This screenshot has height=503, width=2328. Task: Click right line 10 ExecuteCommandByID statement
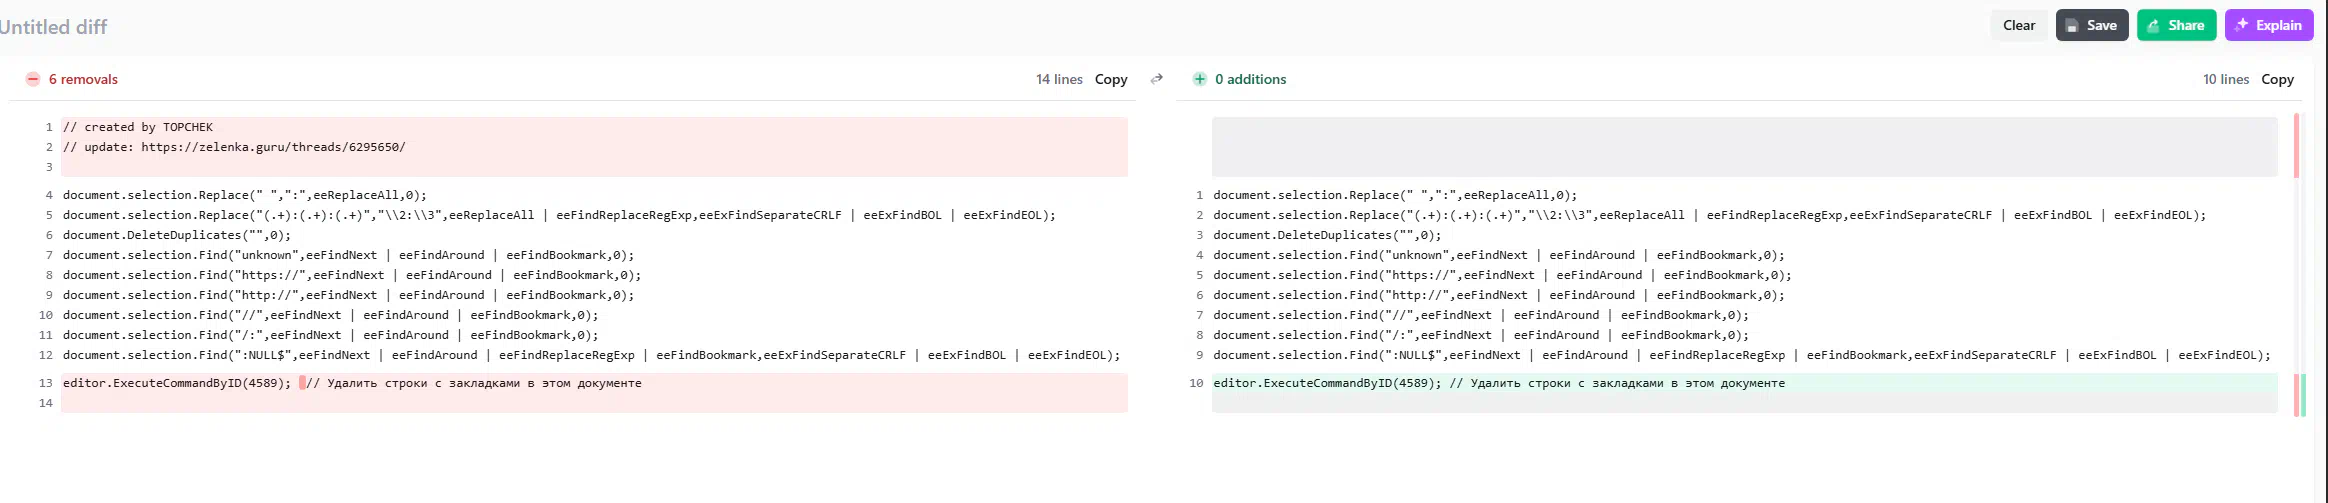tap(1499, 383)
